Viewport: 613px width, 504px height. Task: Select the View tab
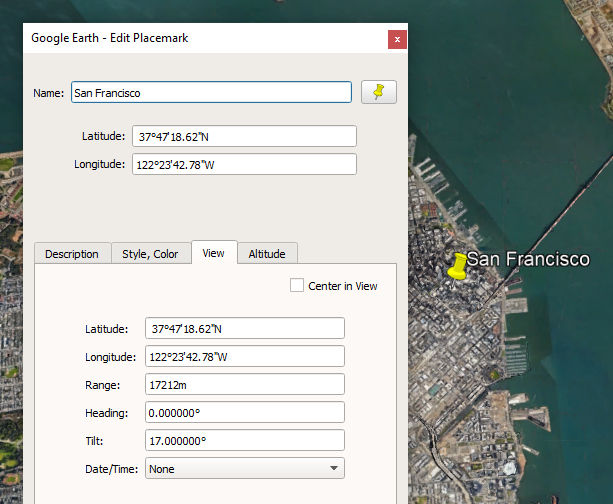tap(214, 253)
